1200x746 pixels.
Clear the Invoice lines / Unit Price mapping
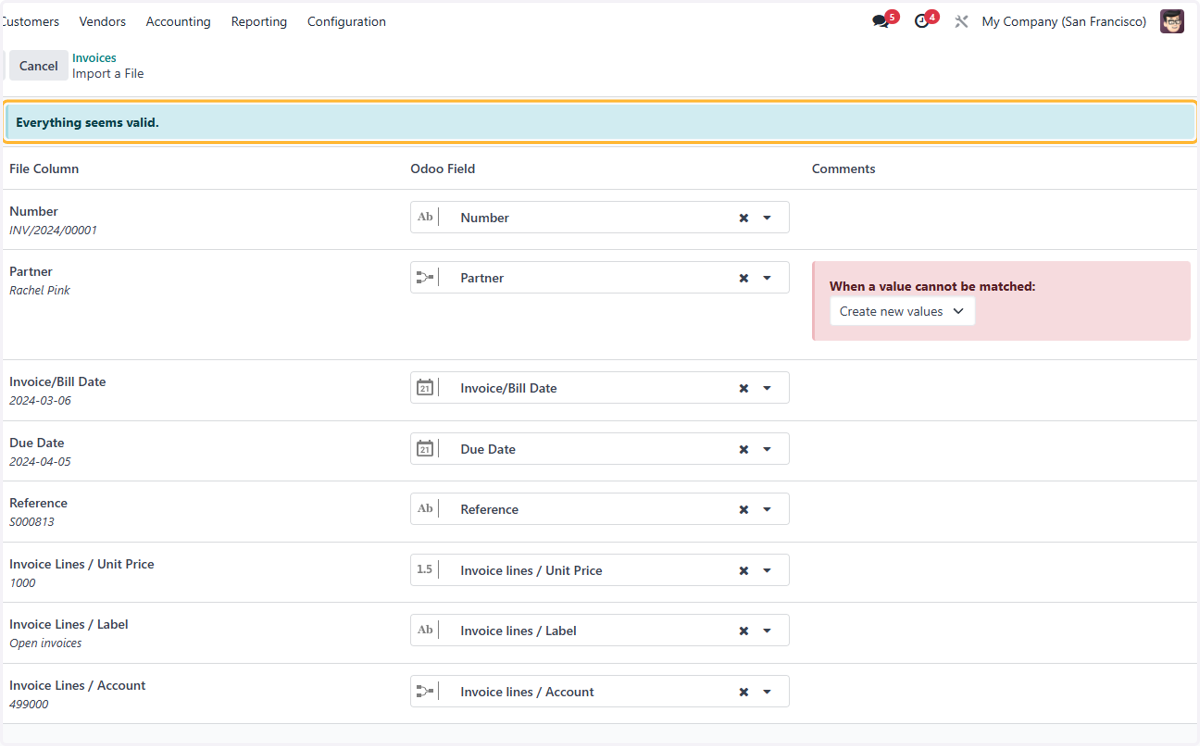[x=744, y=570]
